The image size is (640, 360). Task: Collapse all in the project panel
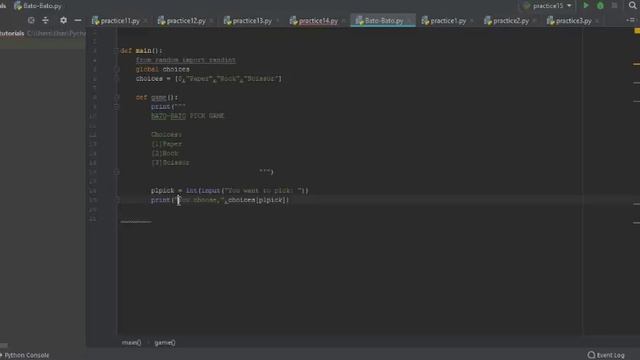45,20
